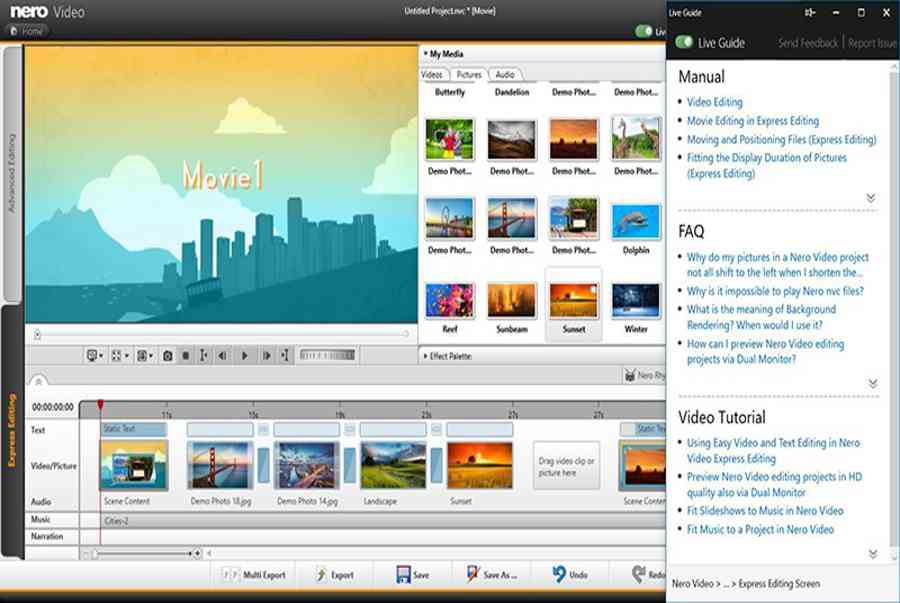The height and width of the screenshot is (603, 900).
Task: Select the Sunbeam picture thumbnail
Action: 512,300
